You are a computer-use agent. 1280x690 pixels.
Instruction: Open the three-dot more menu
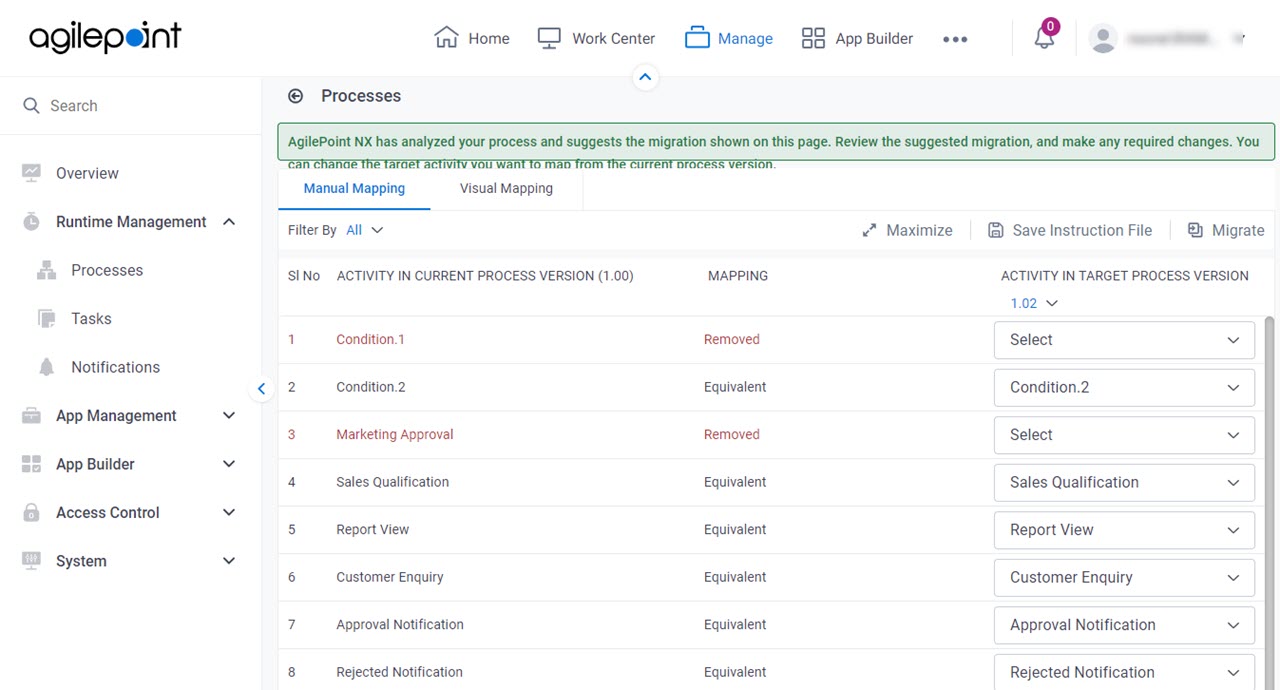click(x=955, y=39)
